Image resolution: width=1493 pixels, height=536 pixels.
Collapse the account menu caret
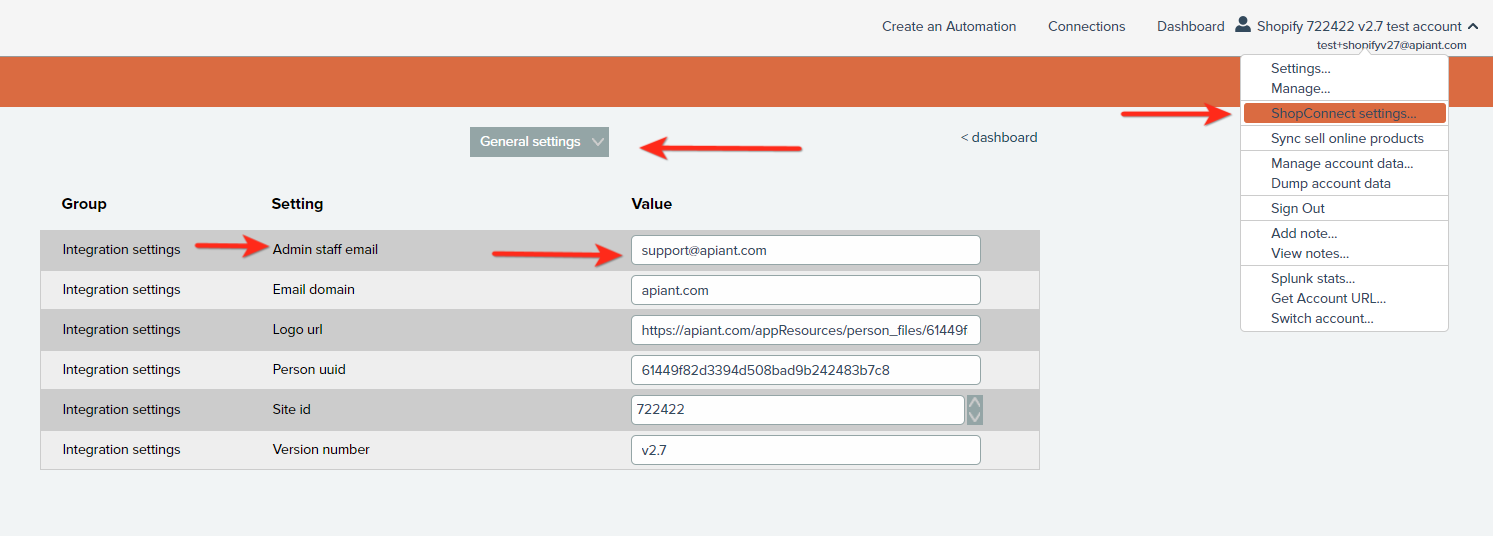coord(1472,26)
